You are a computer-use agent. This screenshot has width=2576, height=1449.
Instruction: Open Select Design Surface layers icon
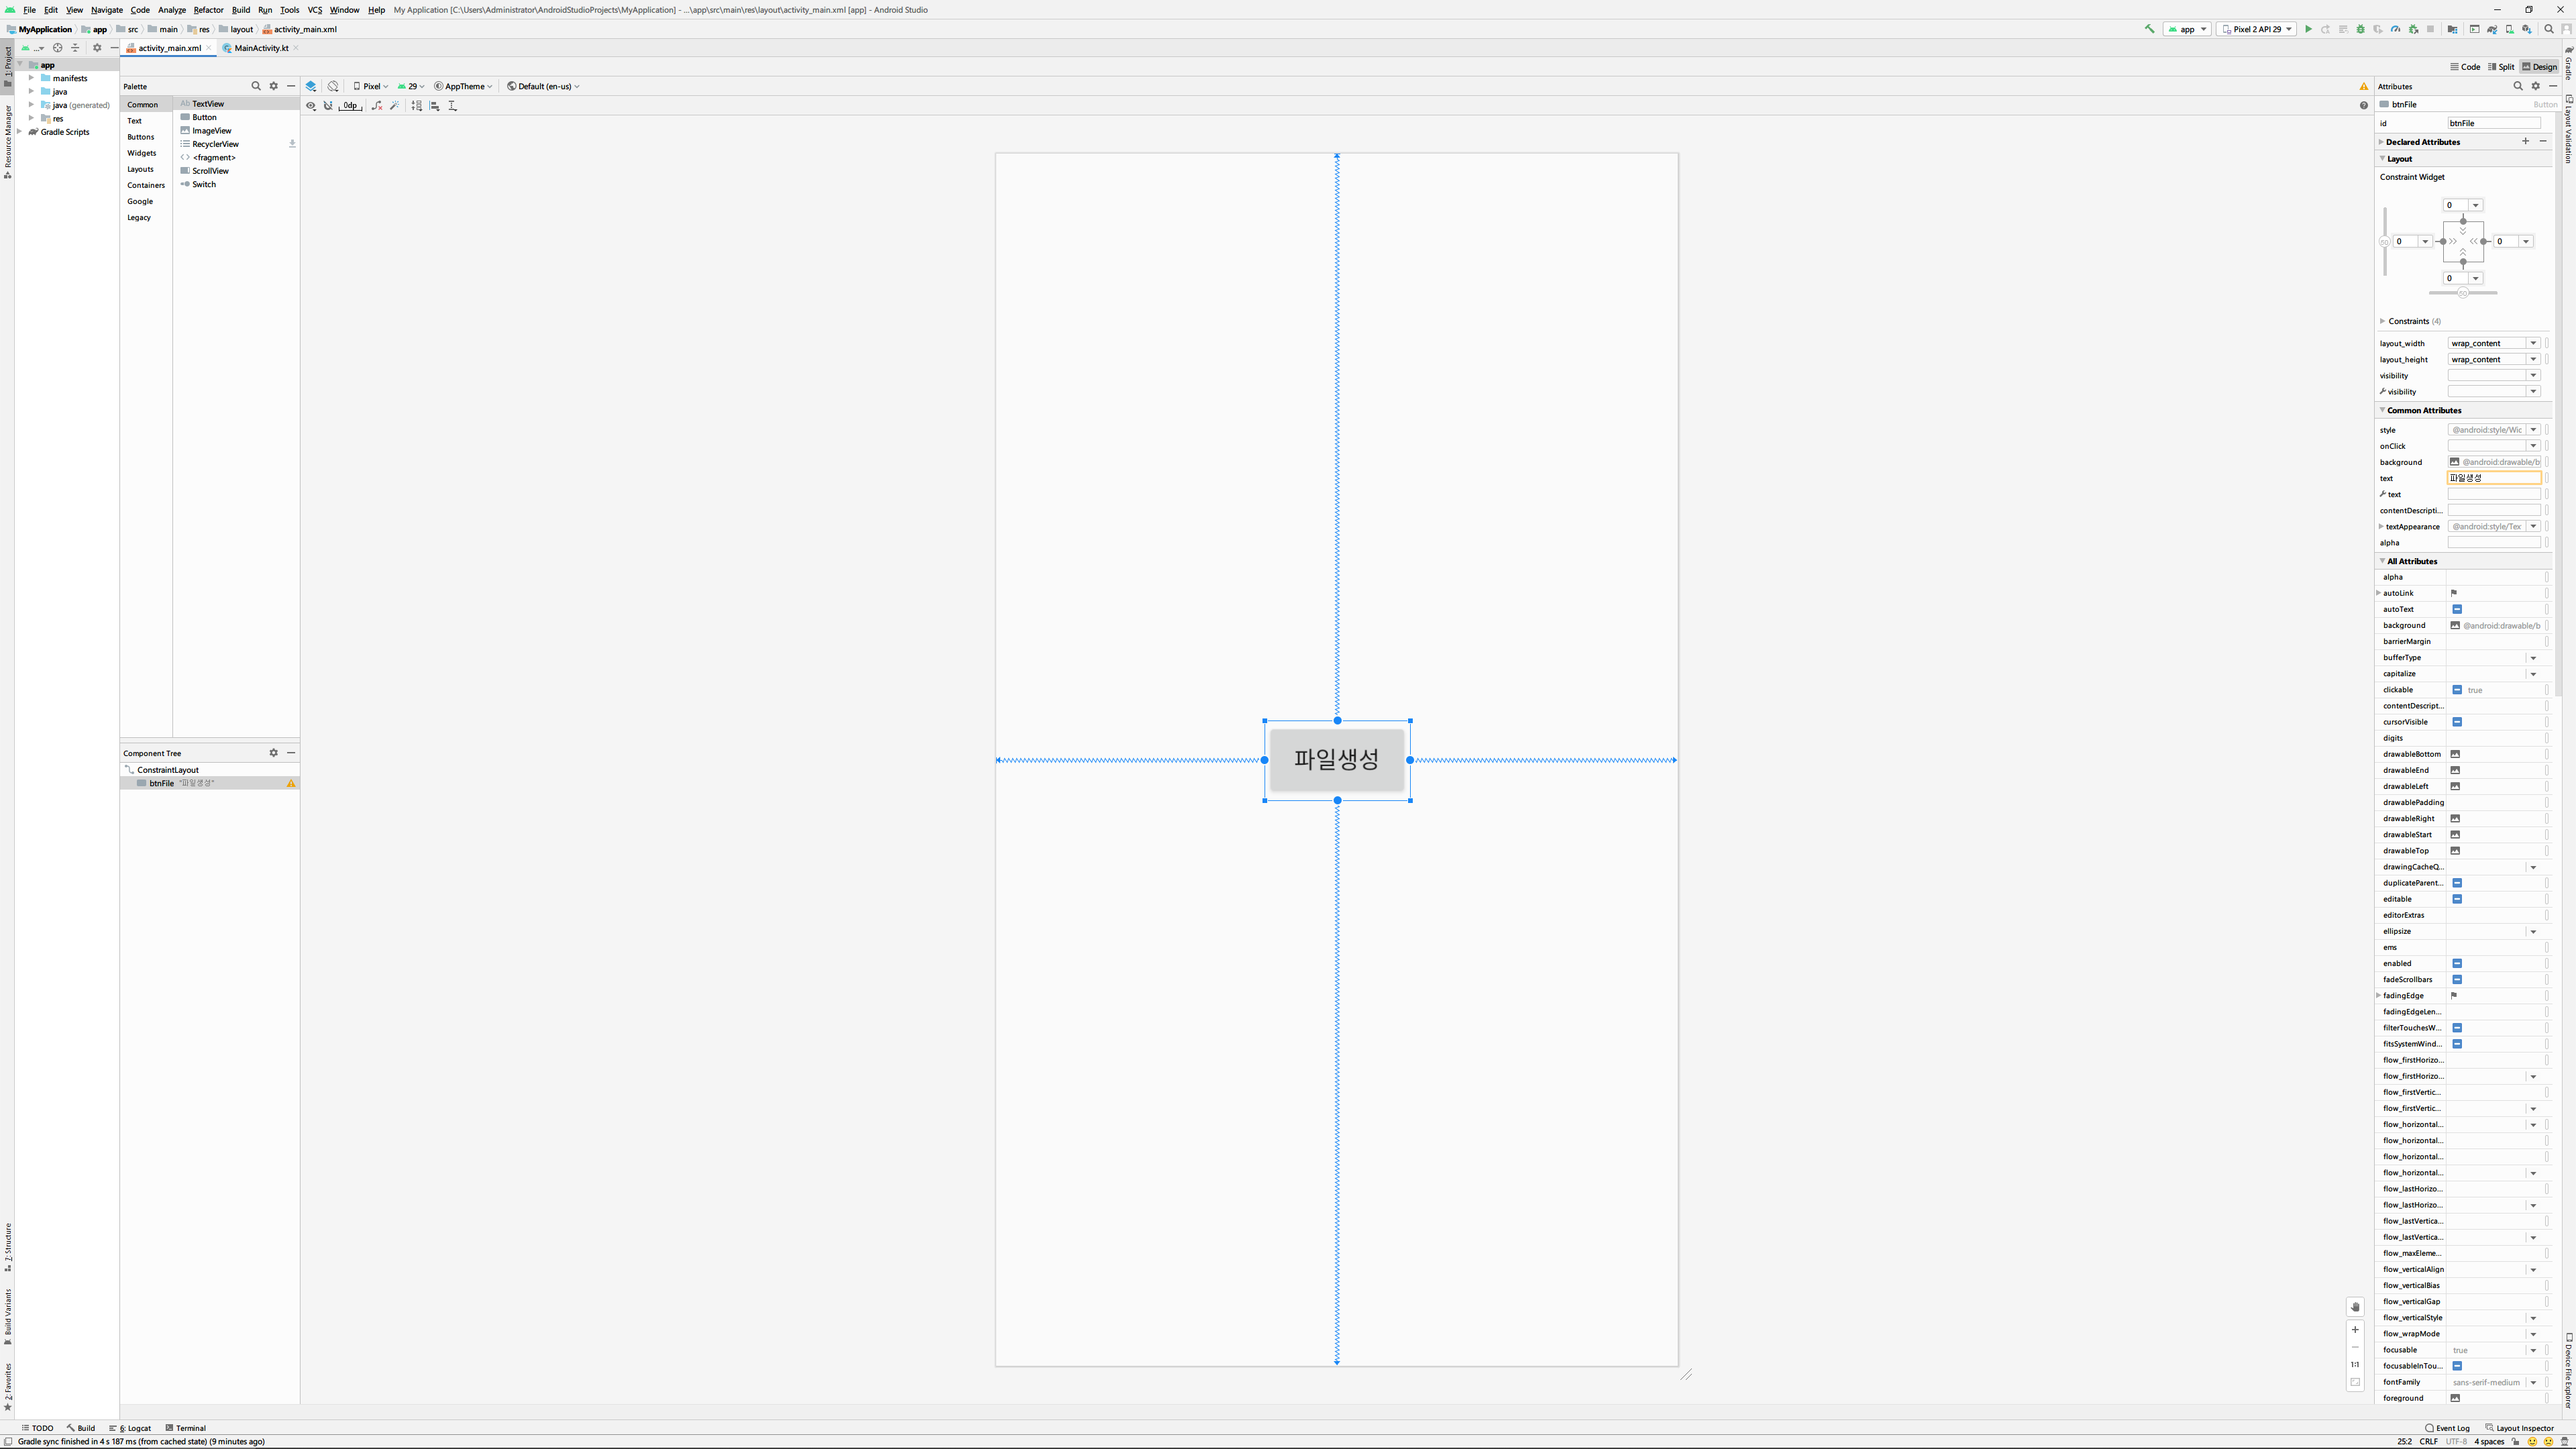pyautogui.click(x=311, y=86)
